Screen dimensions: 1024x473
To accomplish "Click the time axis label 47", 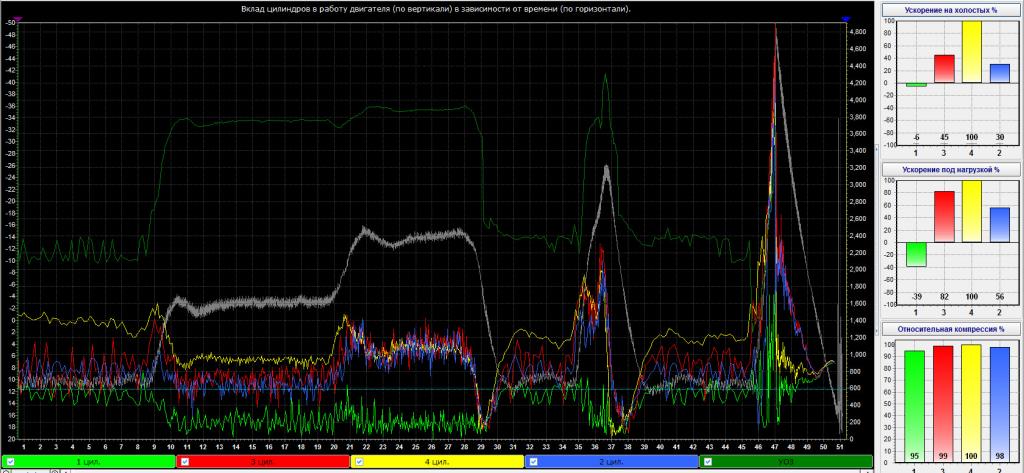I will [x=775, y=448].
